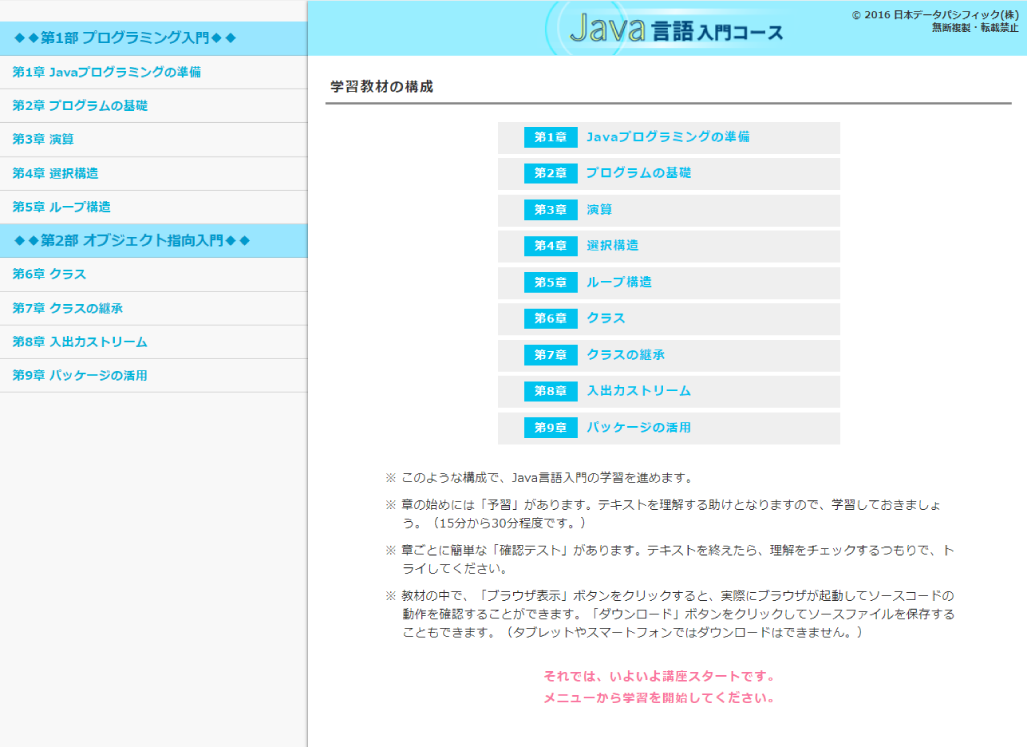Click pink text いよいよ講座スタートです
The image size is (1027, 747).
point(660,676)
